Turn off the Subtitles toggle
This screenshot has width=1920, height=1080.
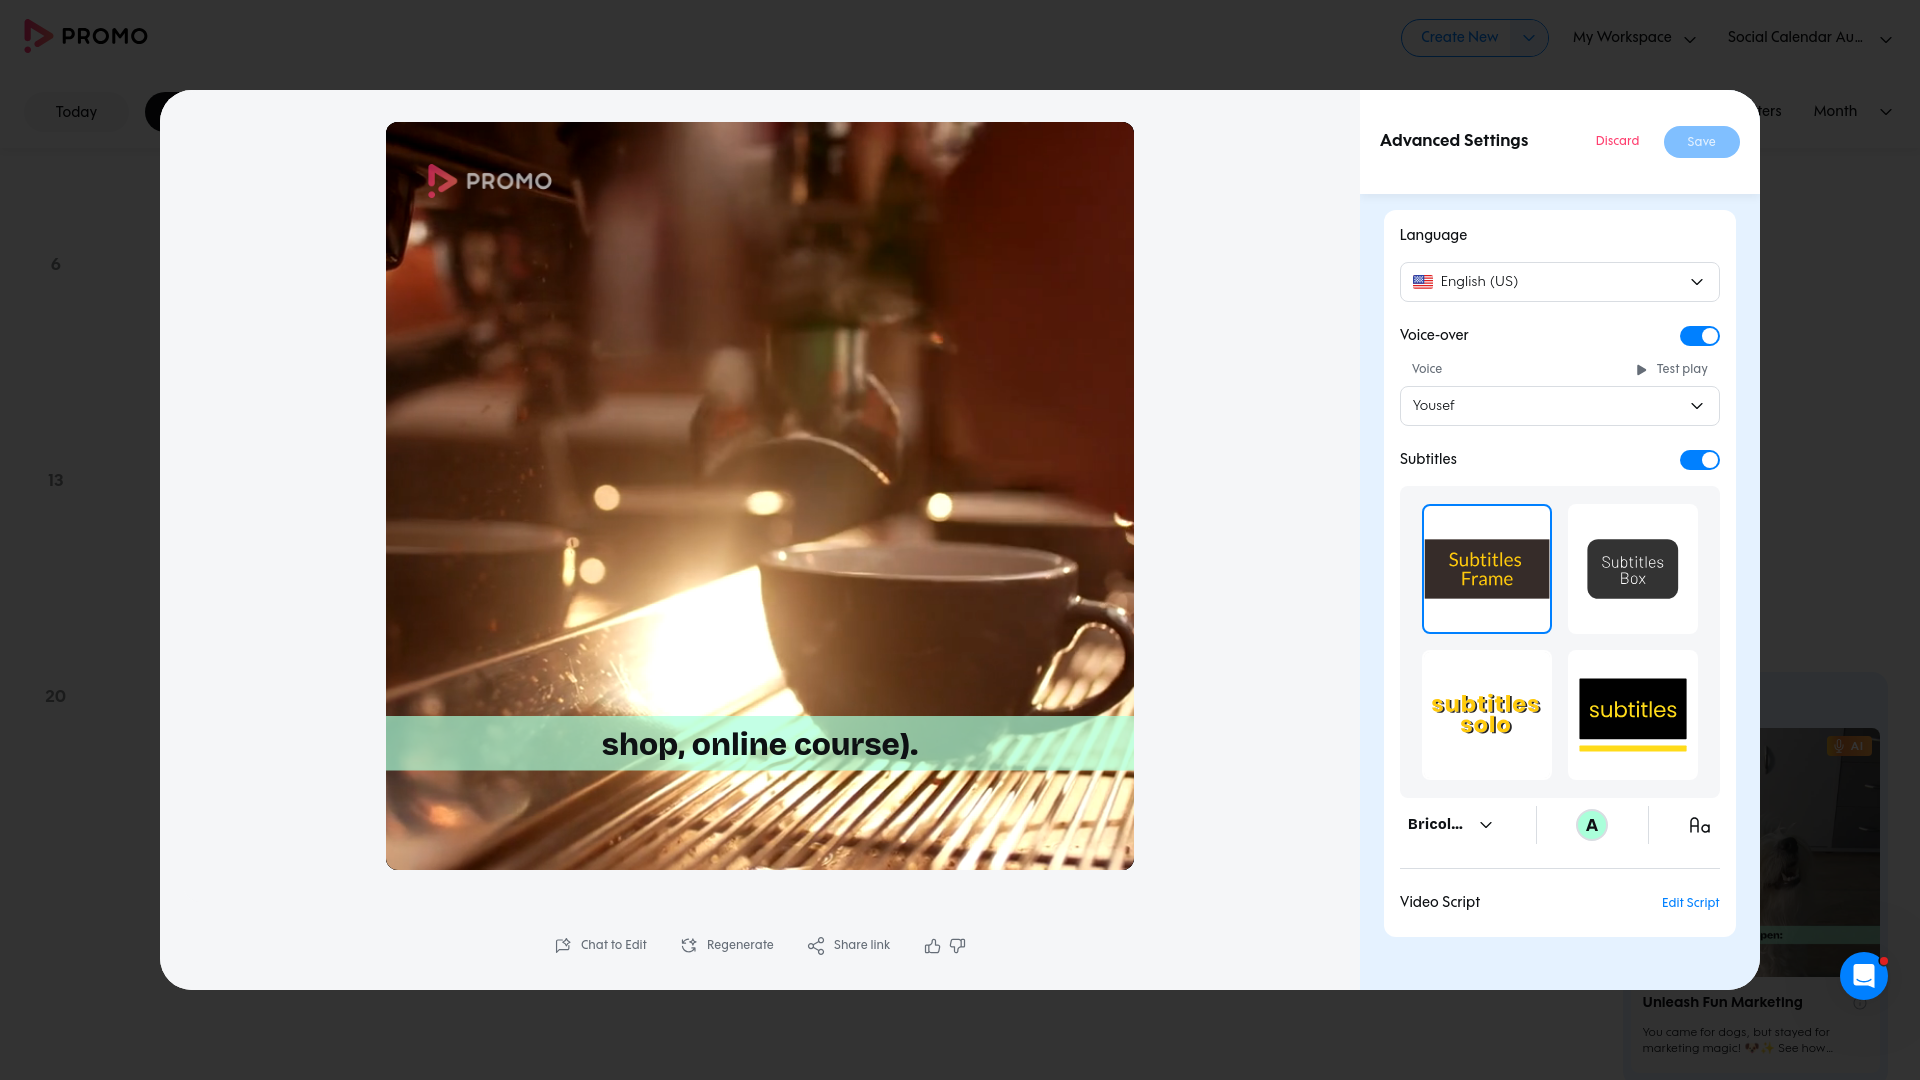click(x=1699, y=460)
